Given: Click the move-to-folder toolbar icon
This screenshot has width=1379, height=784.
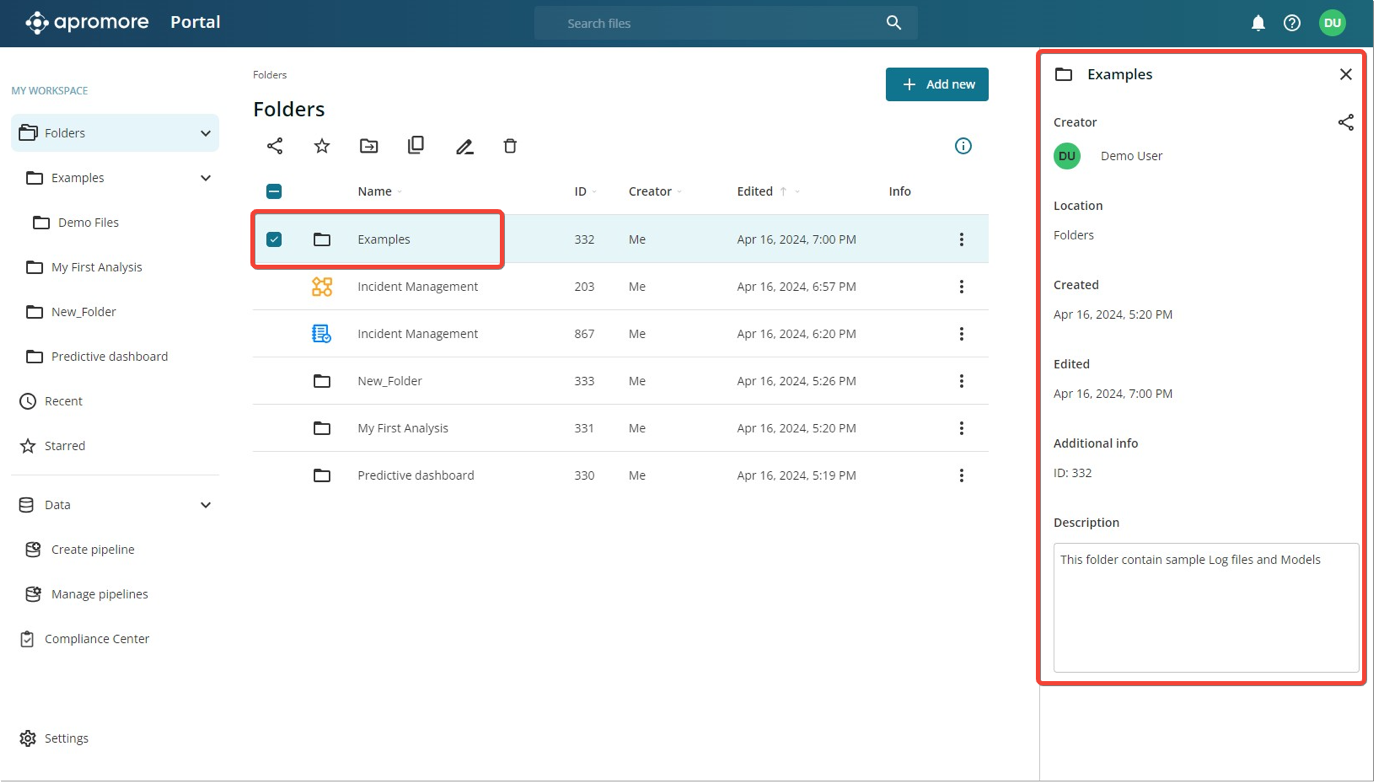Looking at the screenshot, I should (x=369, y=146).
